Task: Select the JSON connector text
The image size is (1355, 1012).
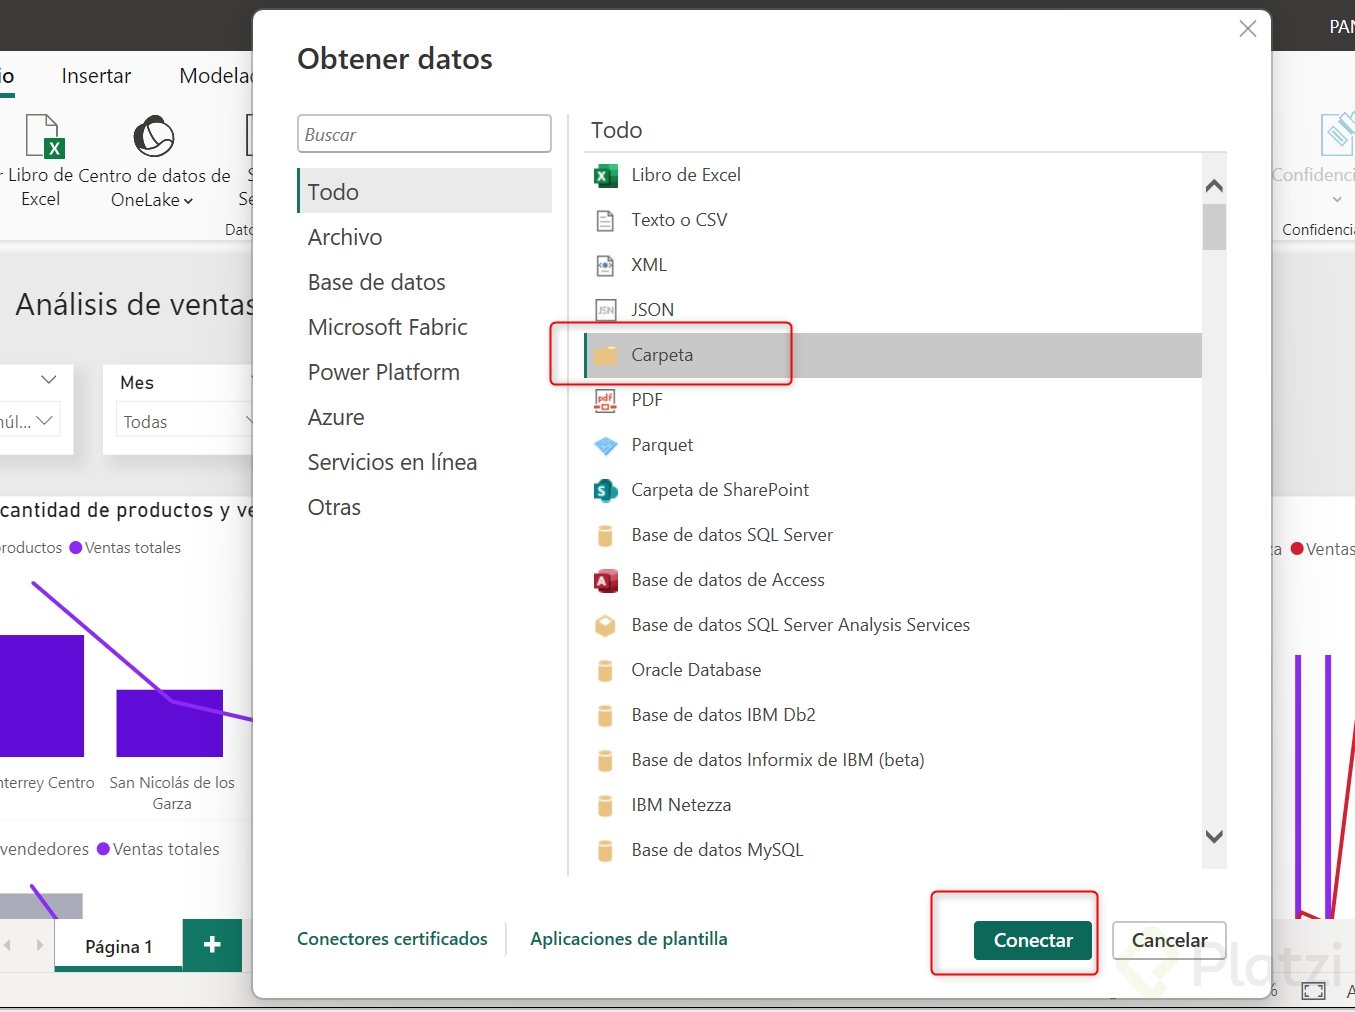Action: (x=652, y=310)
